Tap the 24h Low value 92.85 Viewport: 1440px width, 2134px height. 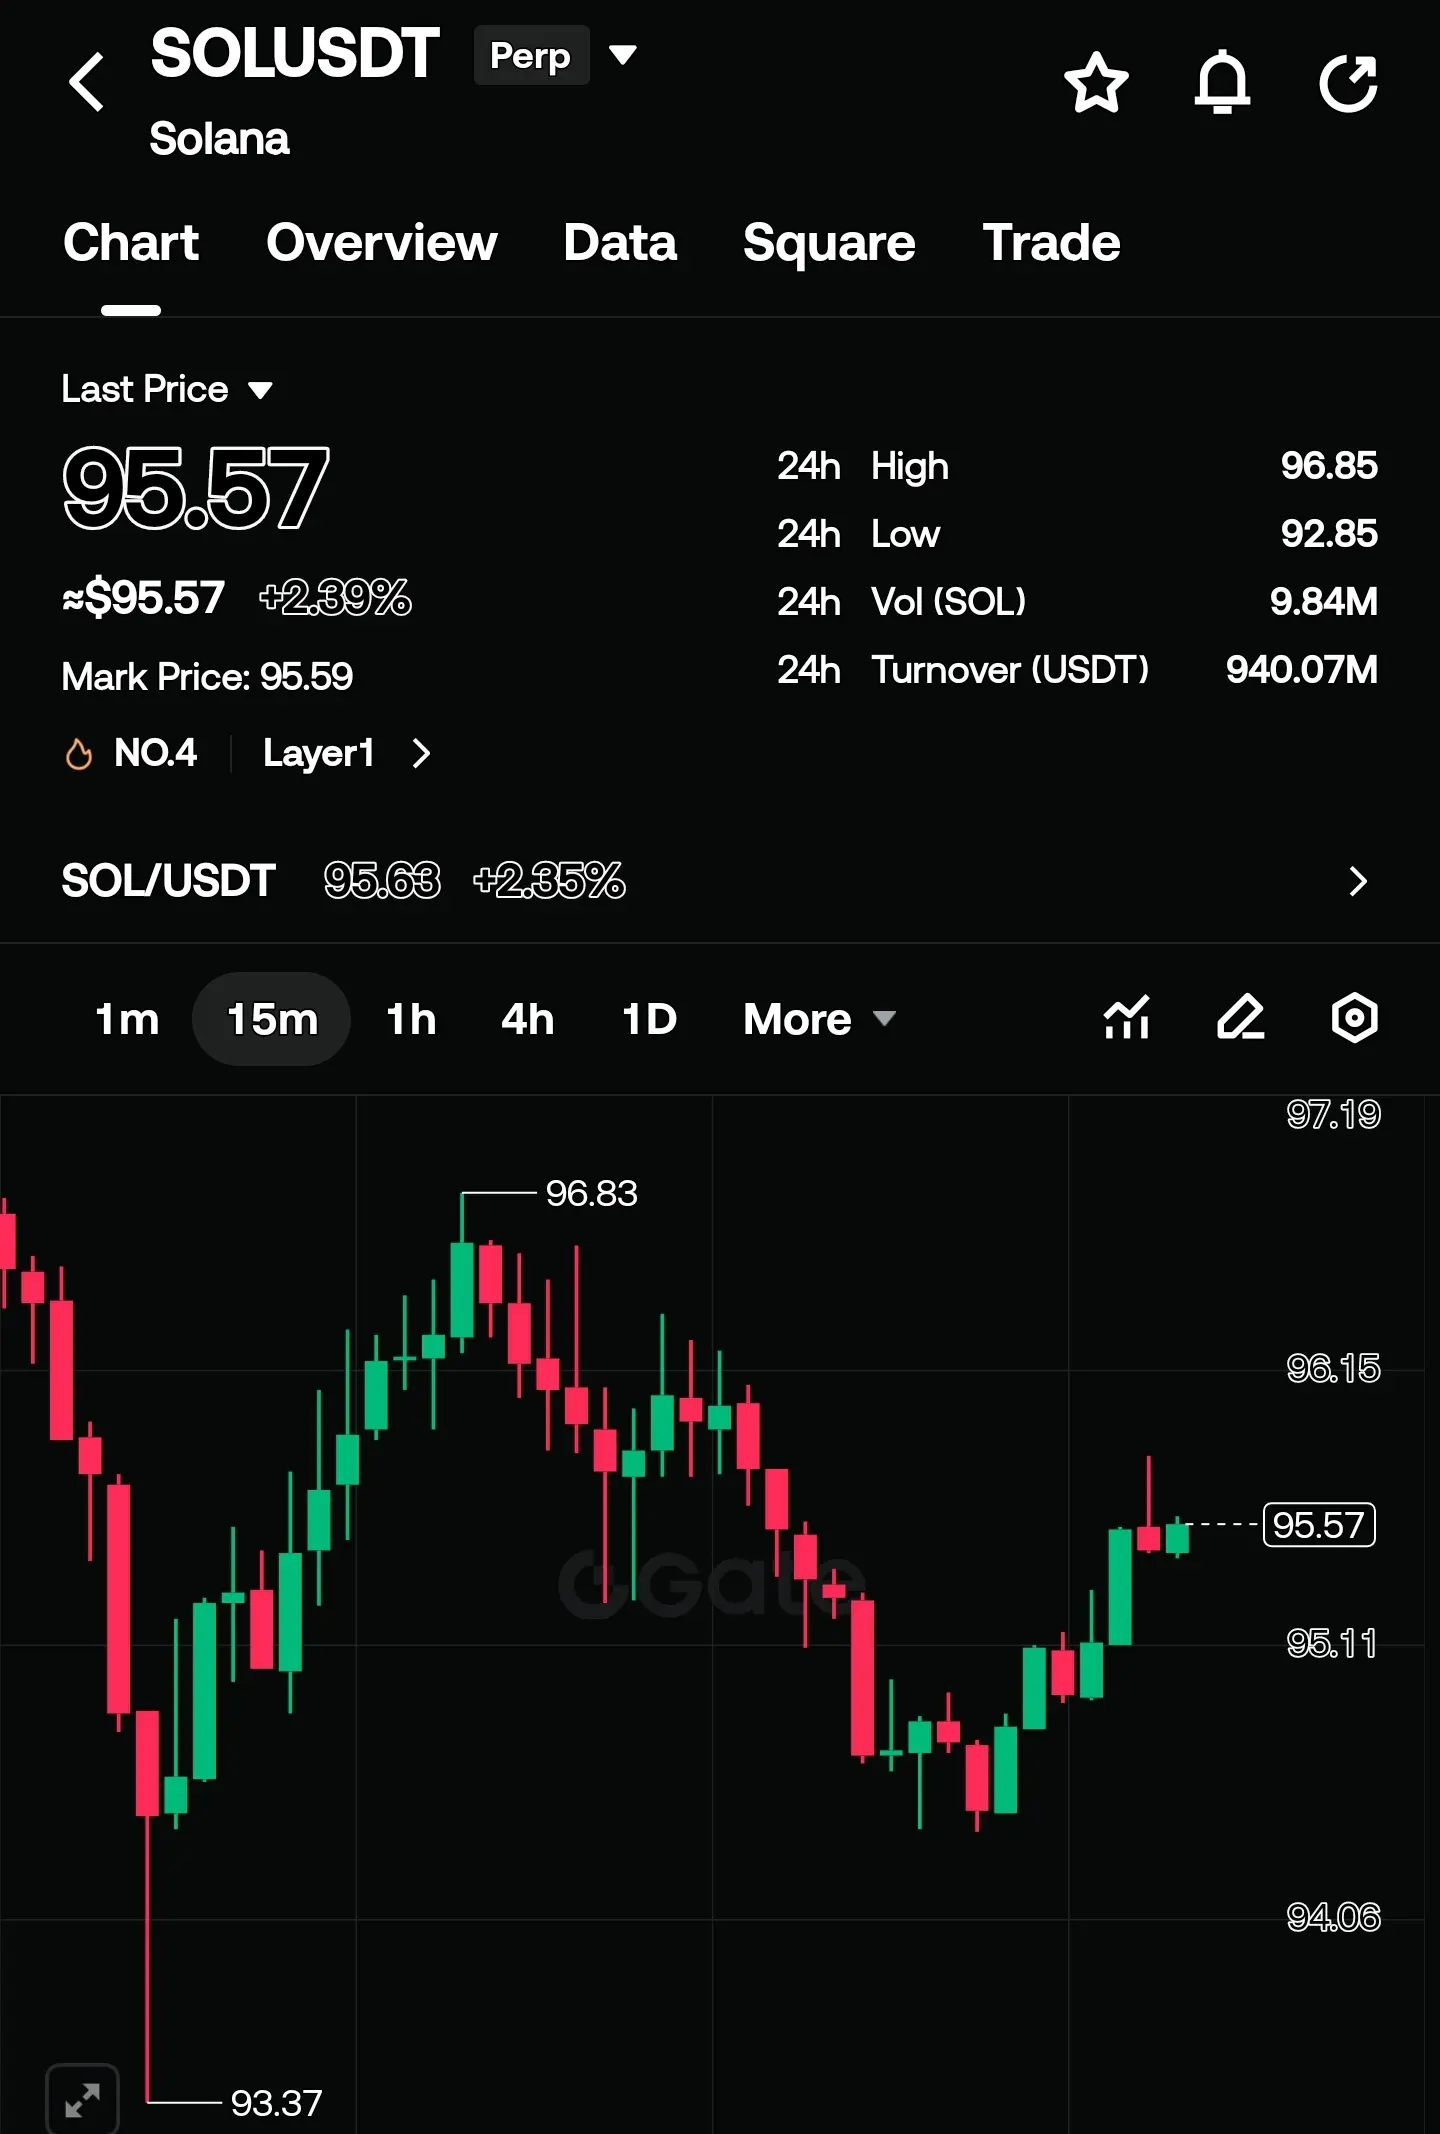pyautogui.click(x=1329, y=533)
